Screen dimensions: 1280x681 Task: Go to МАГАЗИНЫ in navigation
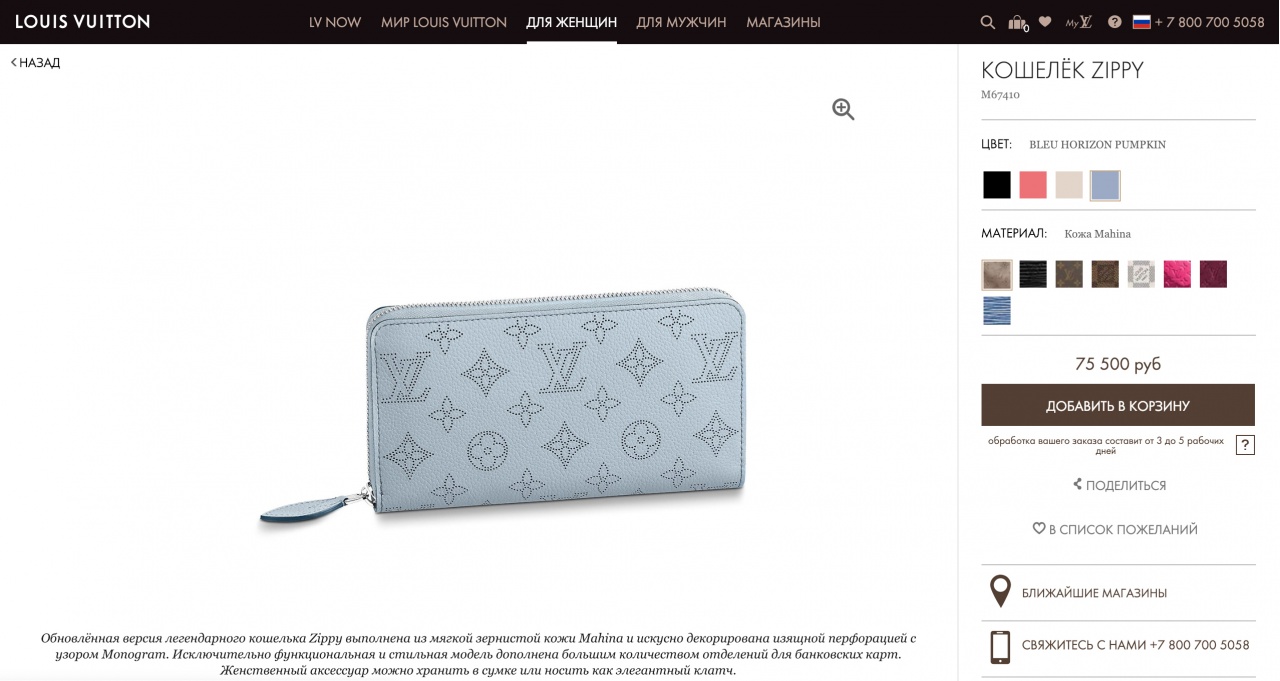point(783,22)
